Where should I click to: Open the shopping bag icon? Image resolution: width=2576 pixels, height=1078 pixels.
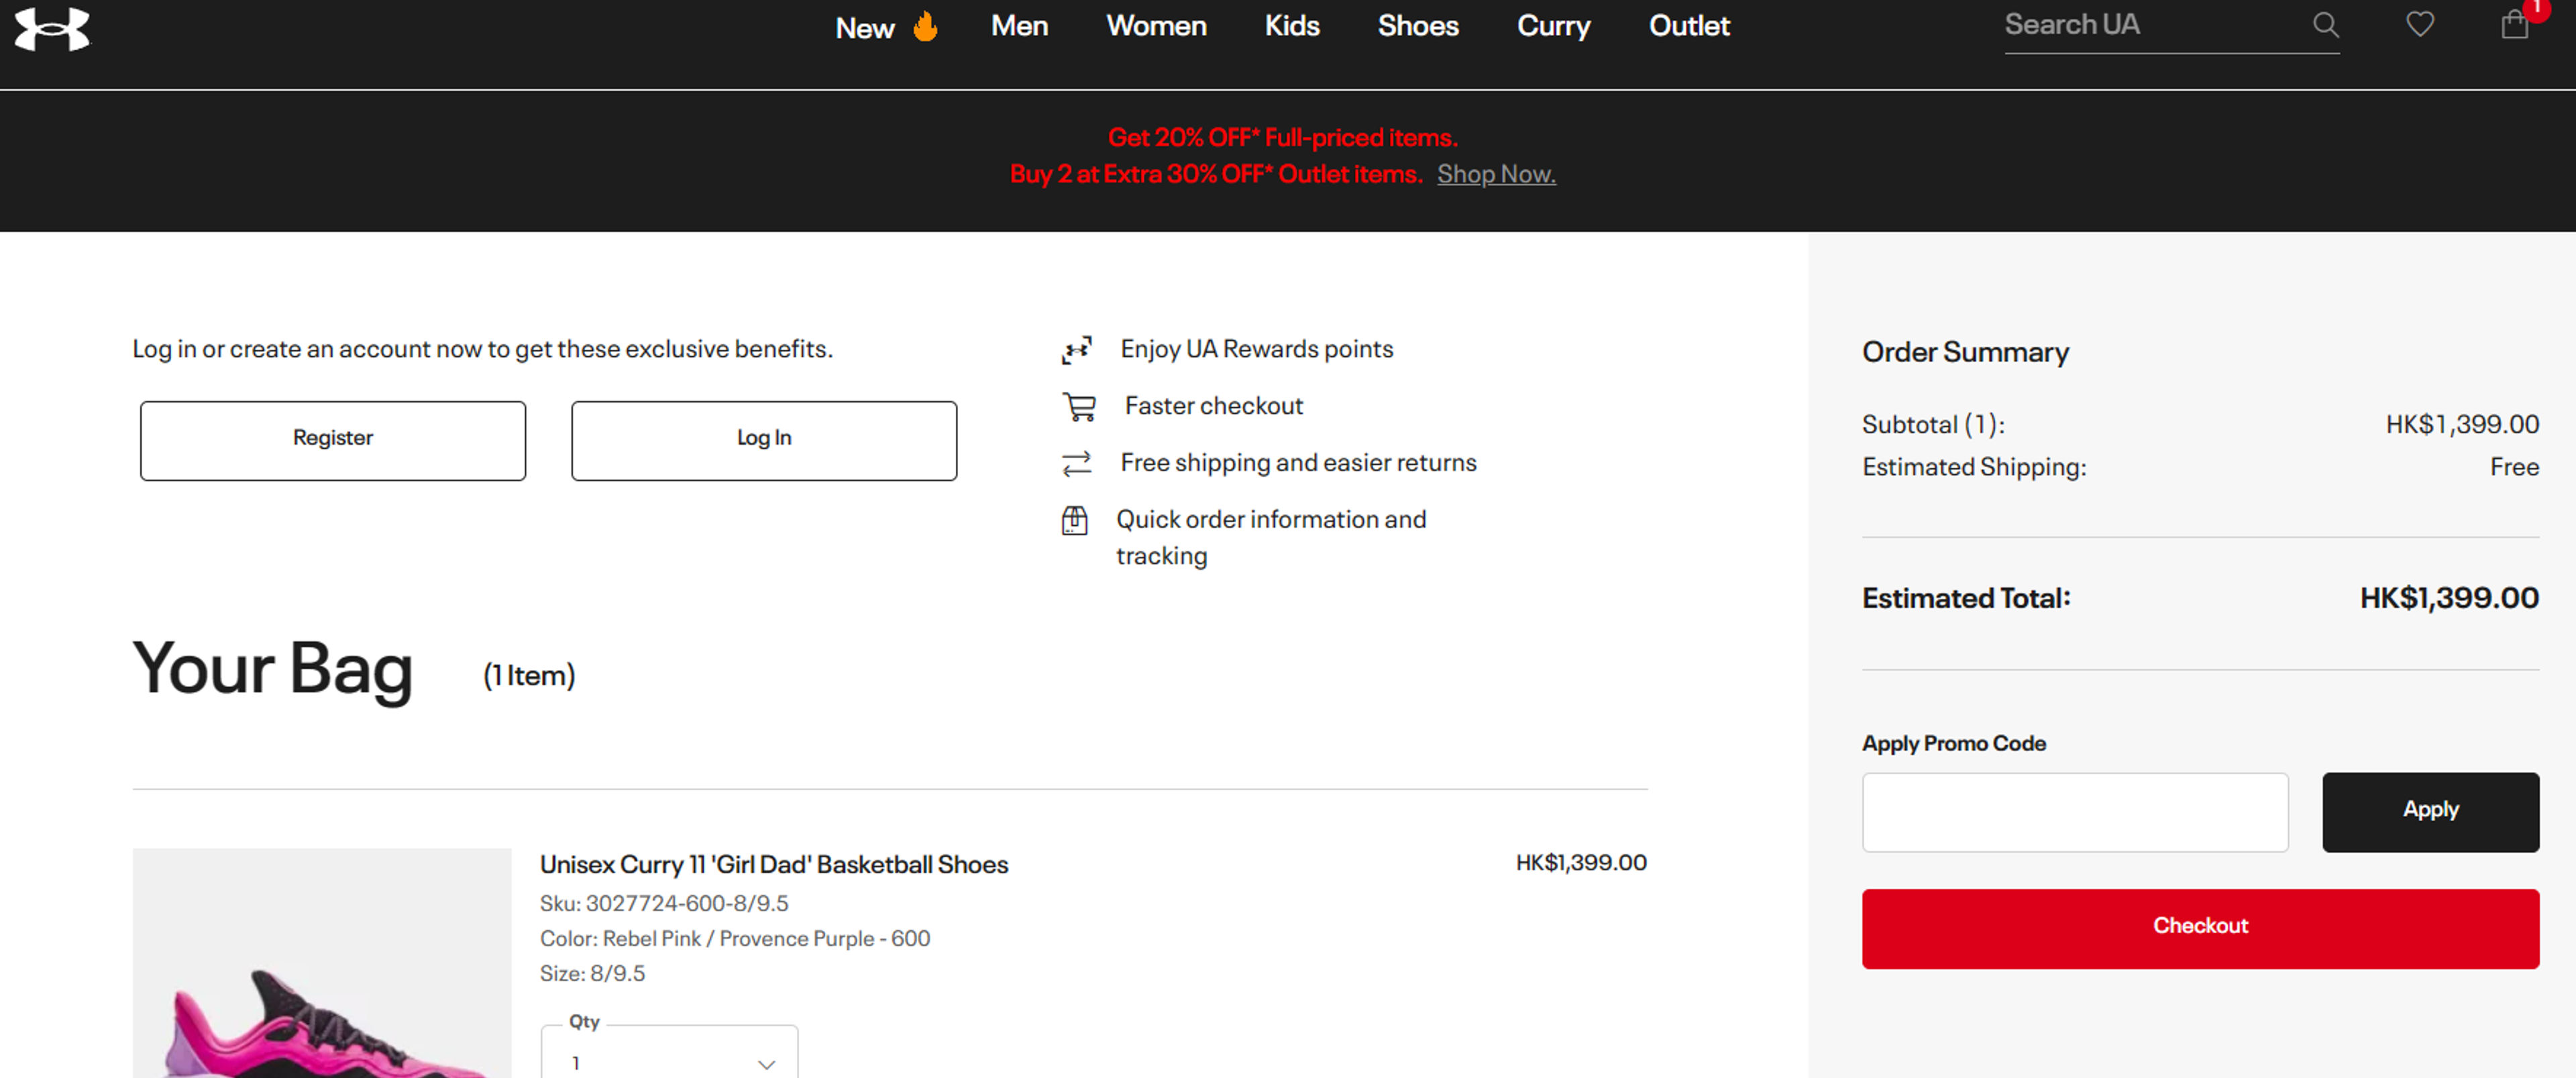coord(2514,24)
